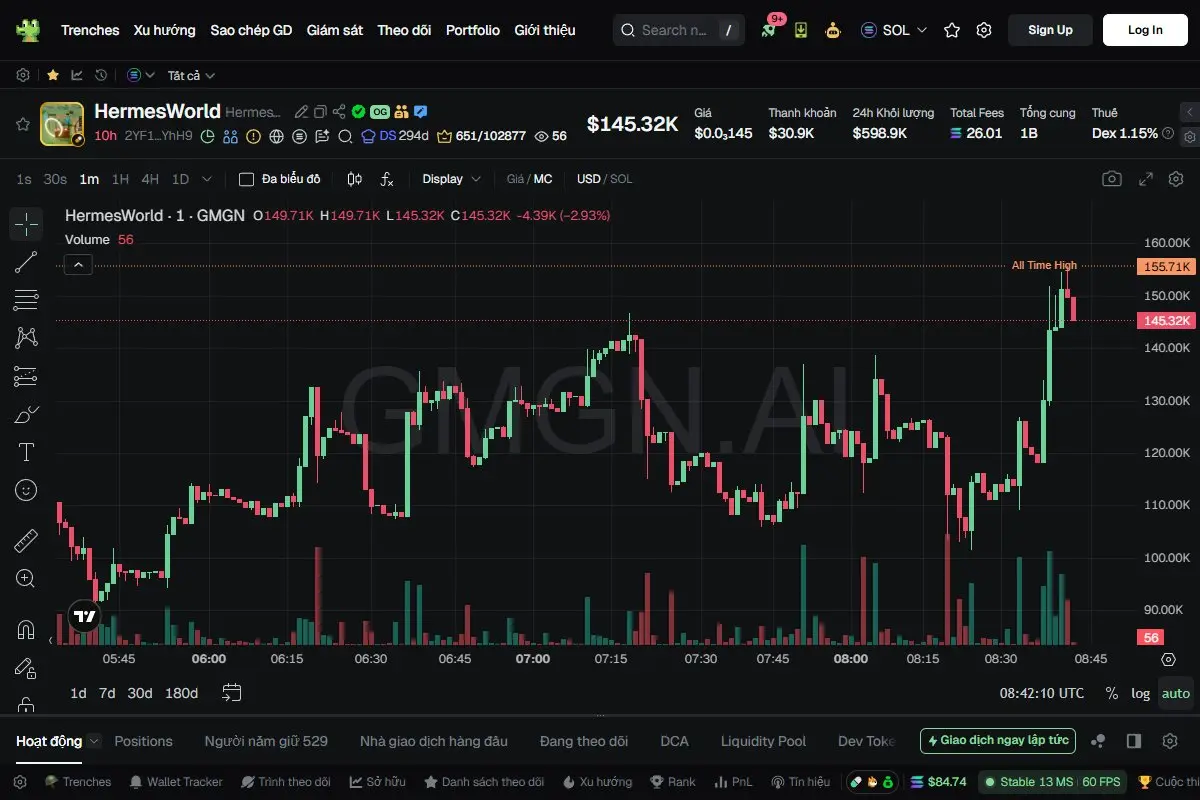Switch to the Liquidity Pool tab
The height and width of the screenshot is (800, 1200).
pyautogui.click(x=763, y=741)
